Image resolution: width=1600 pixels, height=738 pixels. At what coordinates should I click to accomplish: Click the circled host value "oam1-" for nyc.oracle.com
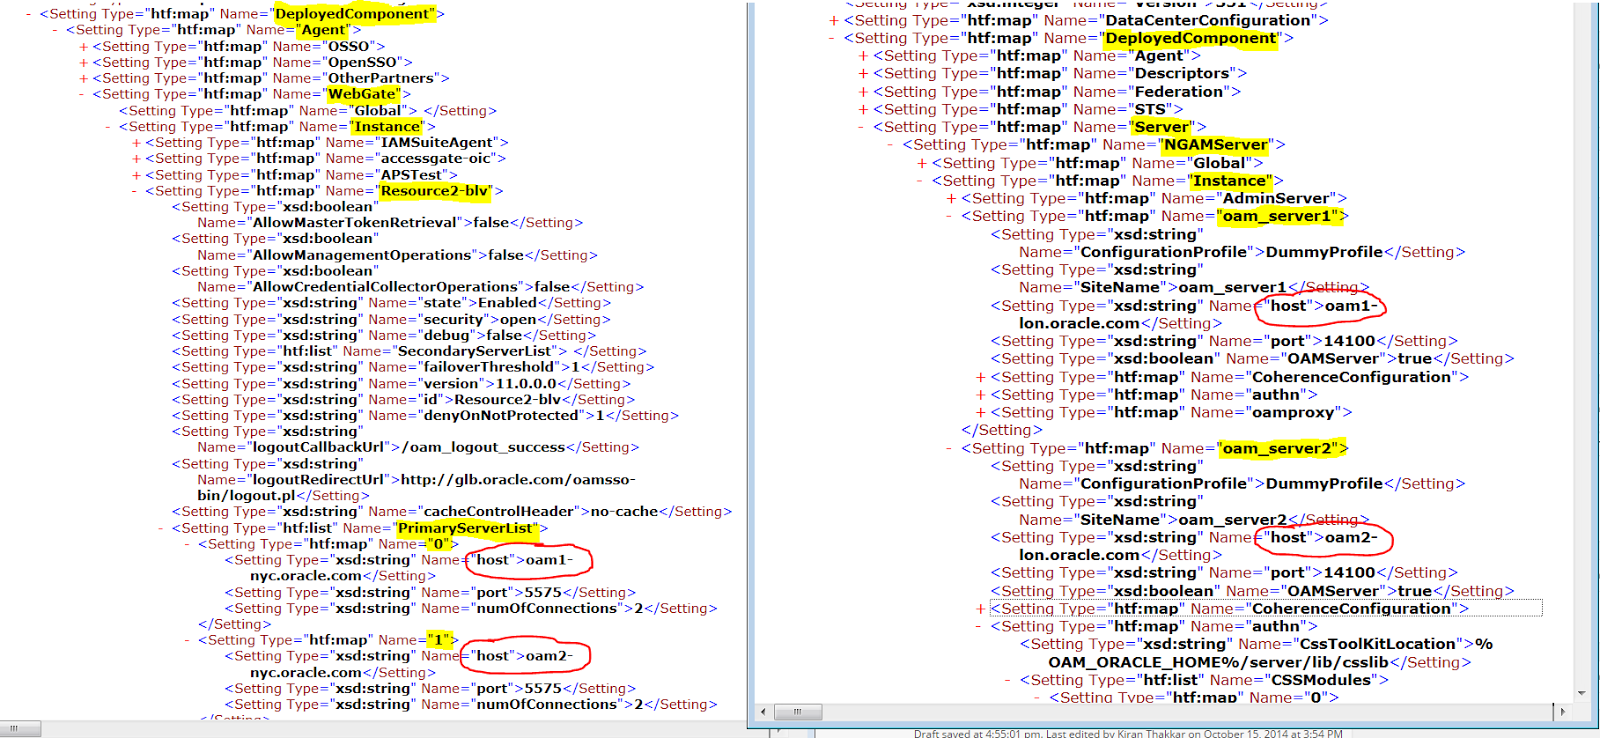point(550,560)
